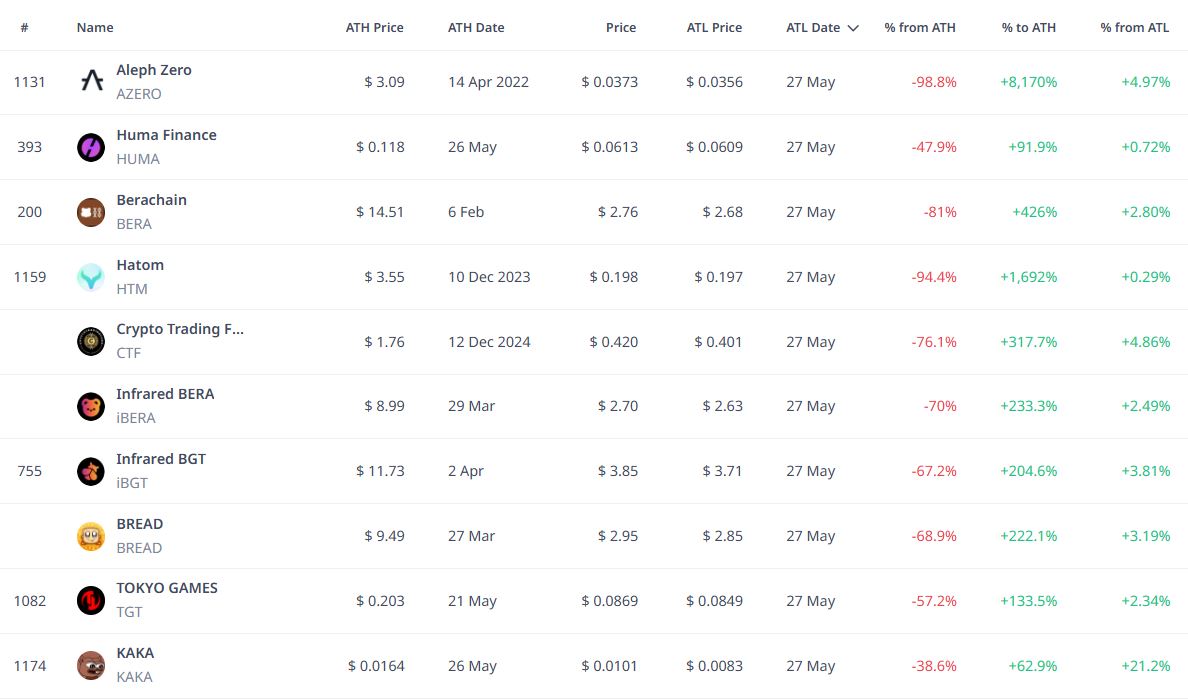Open the Crypto Trading Fund logo

pos(91,342)
